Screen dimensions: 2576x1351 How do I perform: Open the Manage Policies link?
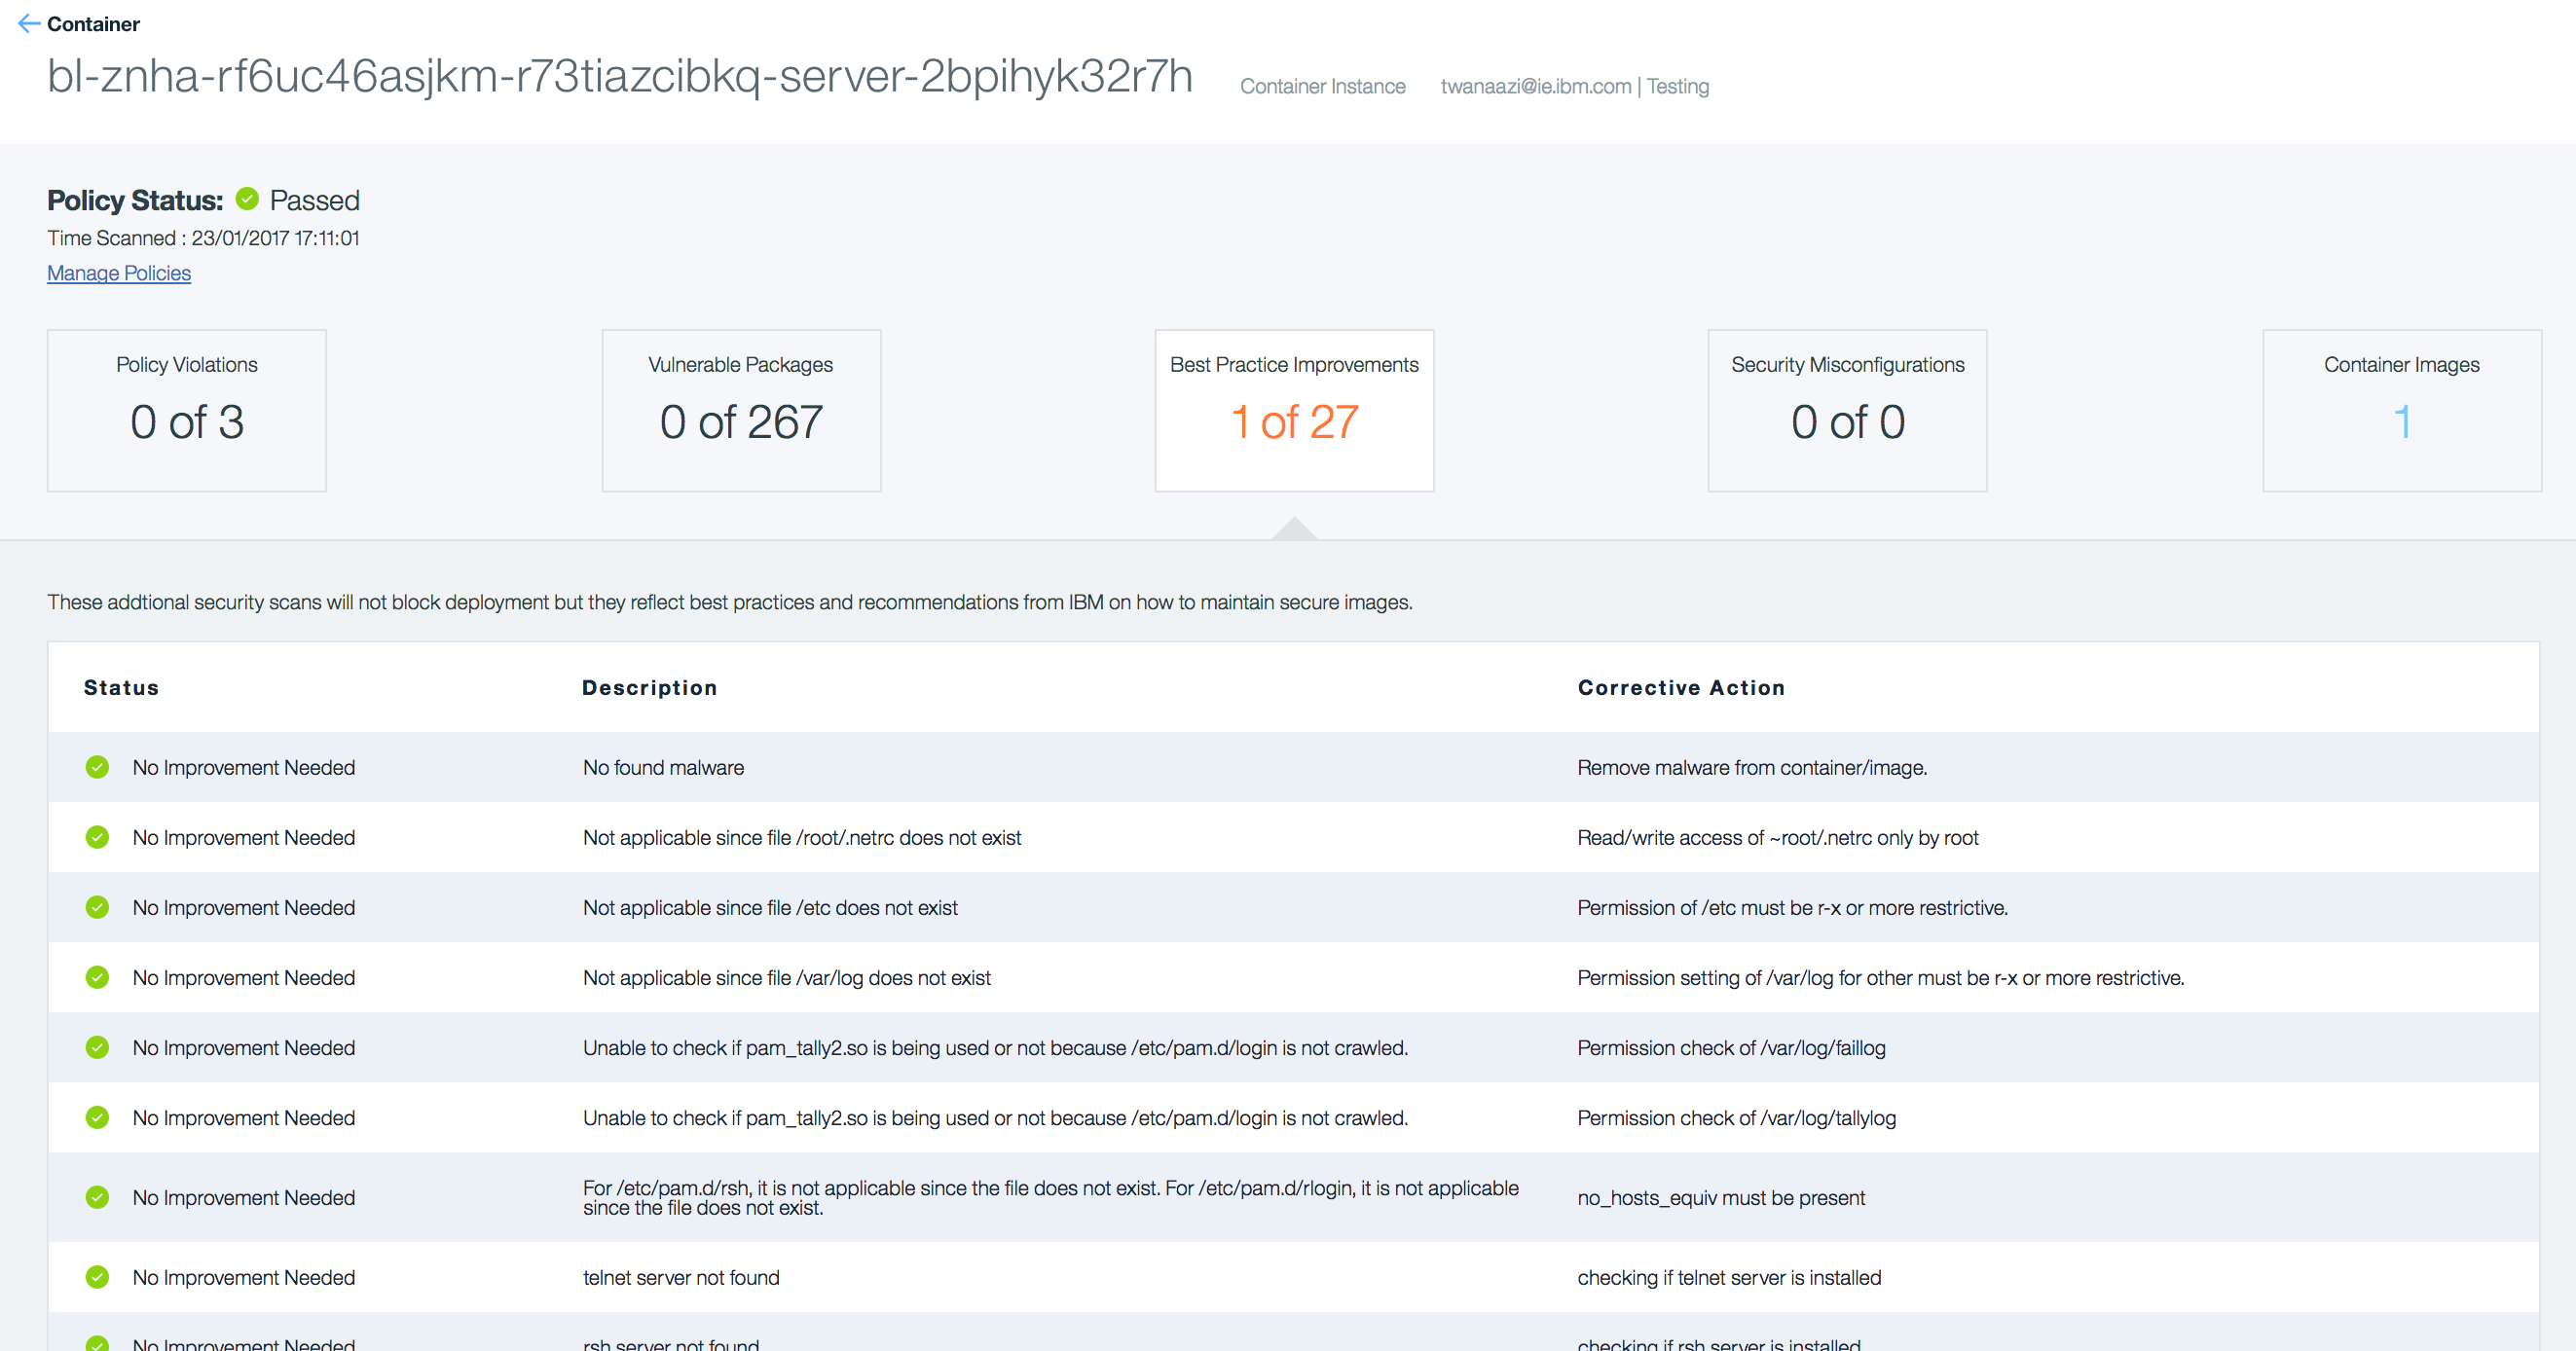pos(118,273)
